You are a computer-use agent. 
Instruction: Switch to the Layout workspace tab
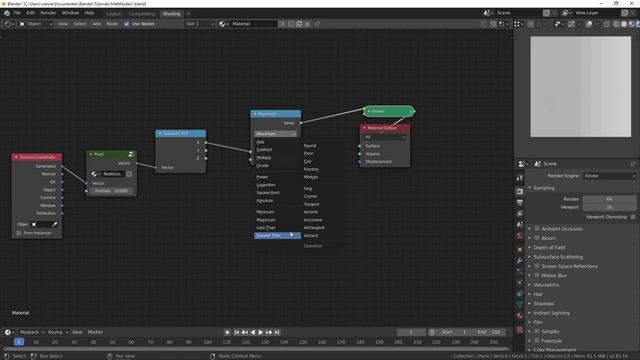point(113,14)
